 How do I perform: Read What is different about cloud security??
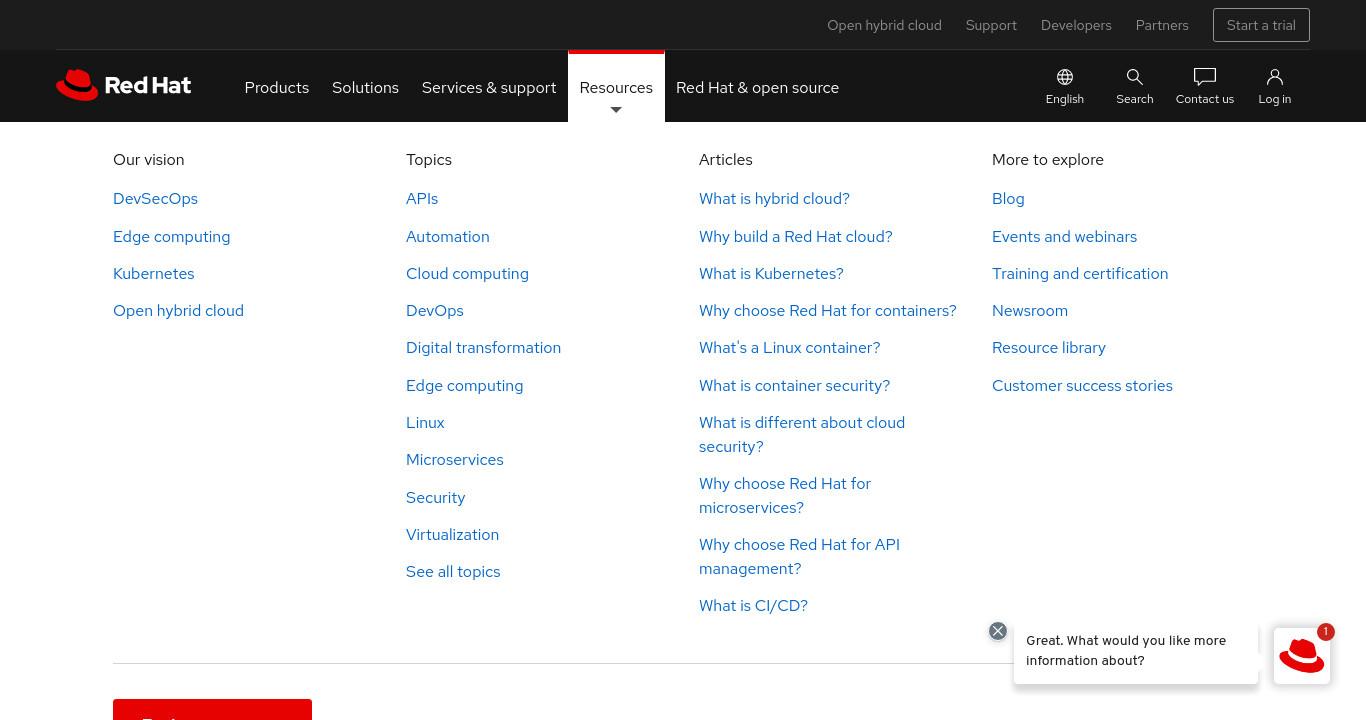(x=802, y=434)
